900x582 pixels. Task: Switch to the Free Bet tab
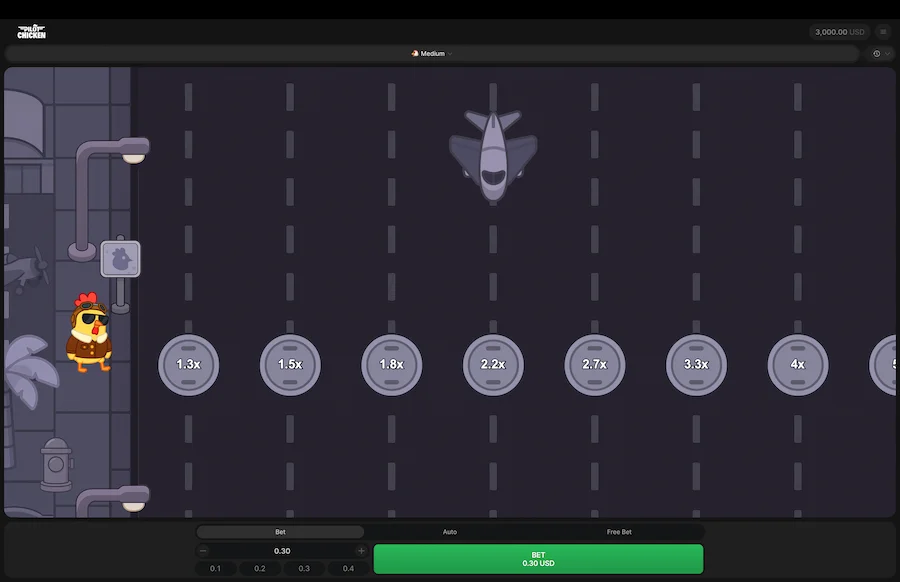coord(619,532)
